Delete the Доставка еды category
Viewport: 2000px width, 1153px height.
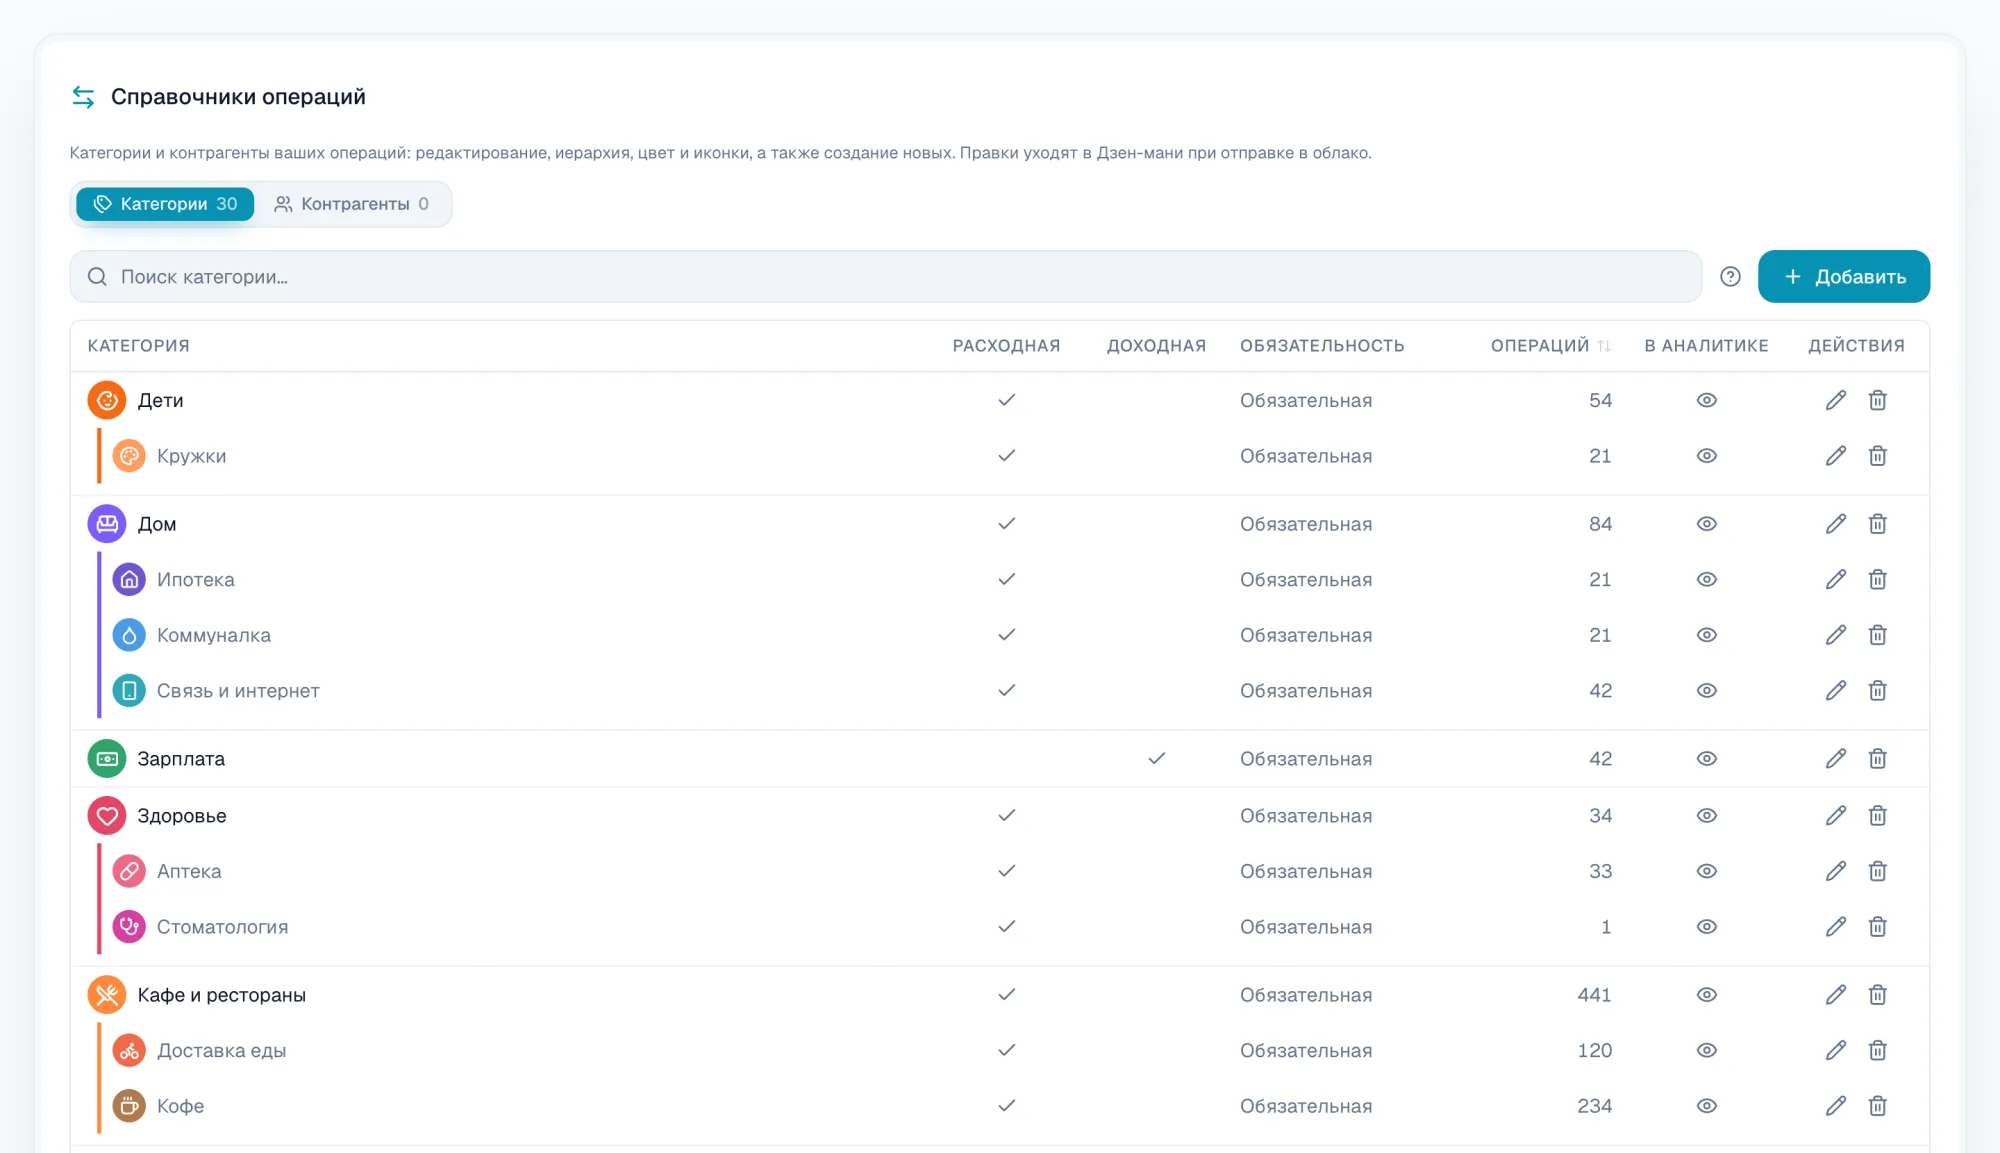(1877, 1051)
